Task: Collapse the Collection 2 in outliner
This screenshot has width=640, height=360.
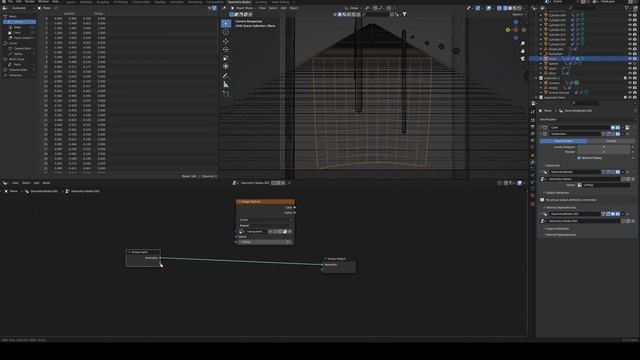Action: (537, 78)
